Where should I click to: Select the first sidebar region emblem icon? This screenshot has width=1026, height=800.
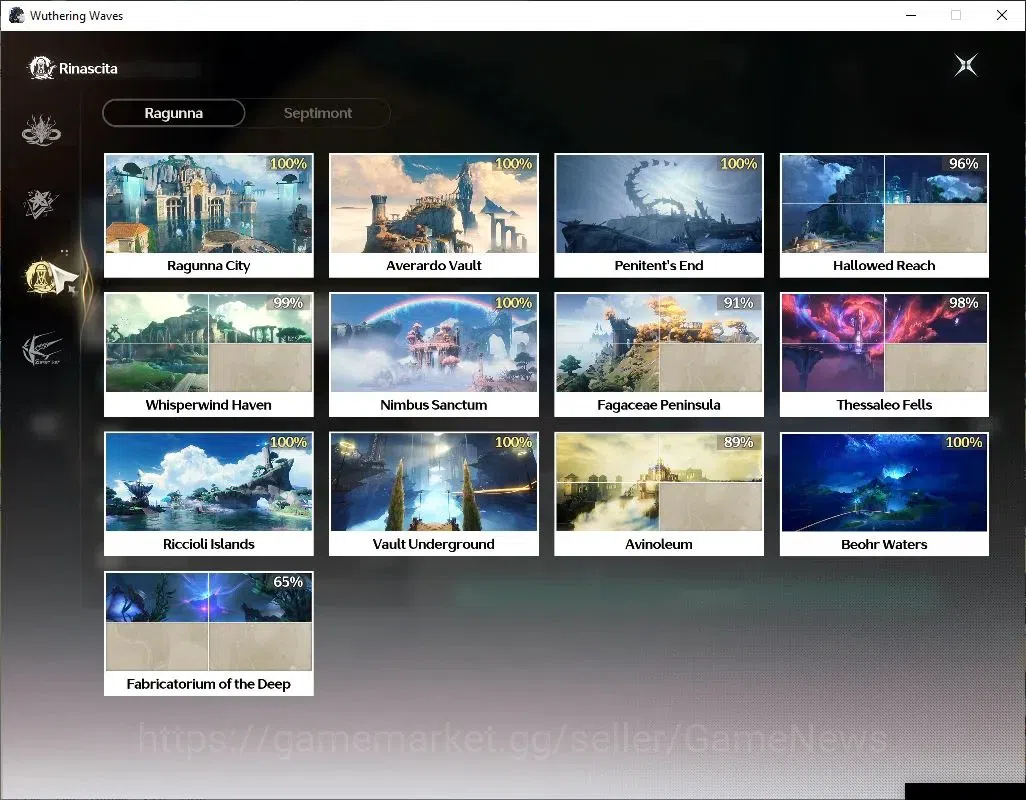click(x=41, y=130)
